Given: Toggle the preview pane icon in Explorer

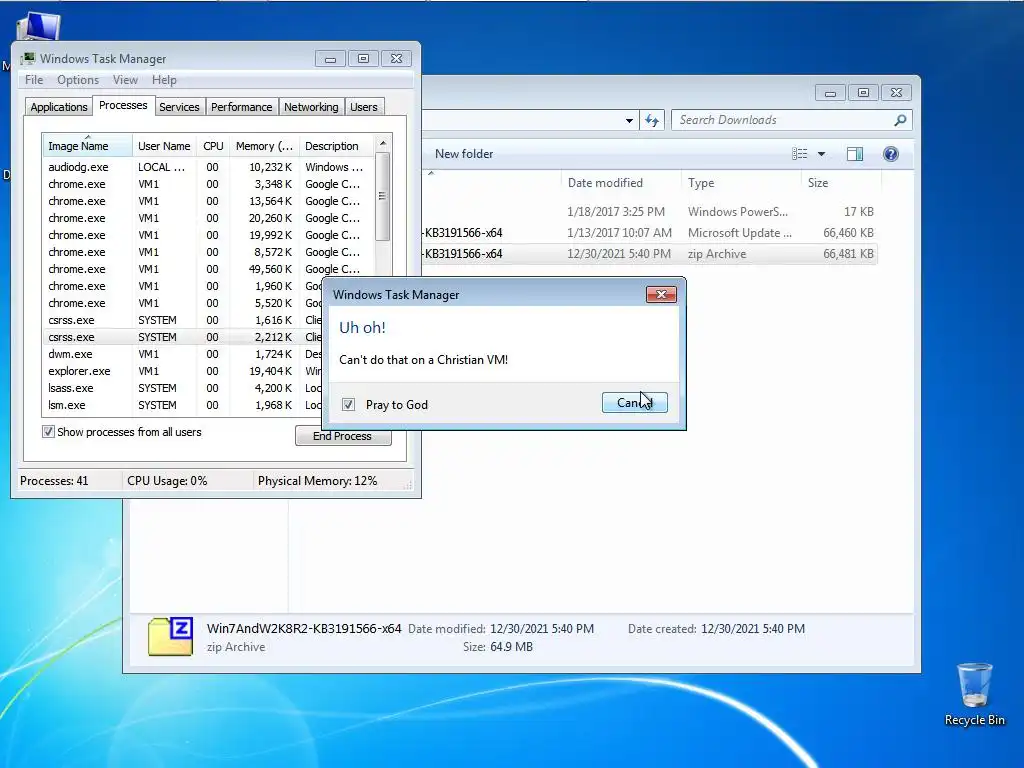Looking at the screenshot, I should pyautogui.click(x=854, y=154).
